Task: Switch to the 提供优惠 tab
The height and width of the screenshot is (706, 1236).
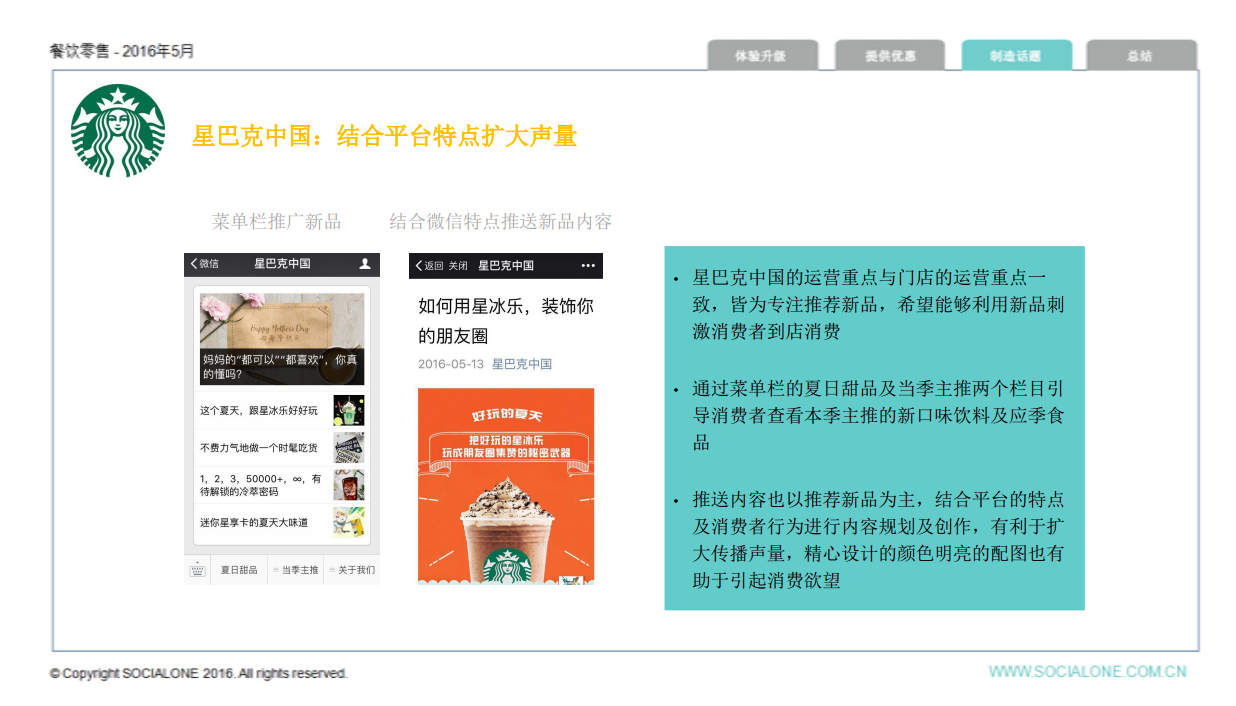Action: [x=890, y=55]
